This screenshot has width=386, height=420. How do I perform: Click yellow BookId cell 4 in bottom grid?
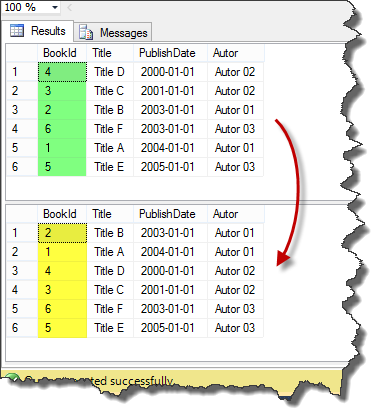(62, 271)
